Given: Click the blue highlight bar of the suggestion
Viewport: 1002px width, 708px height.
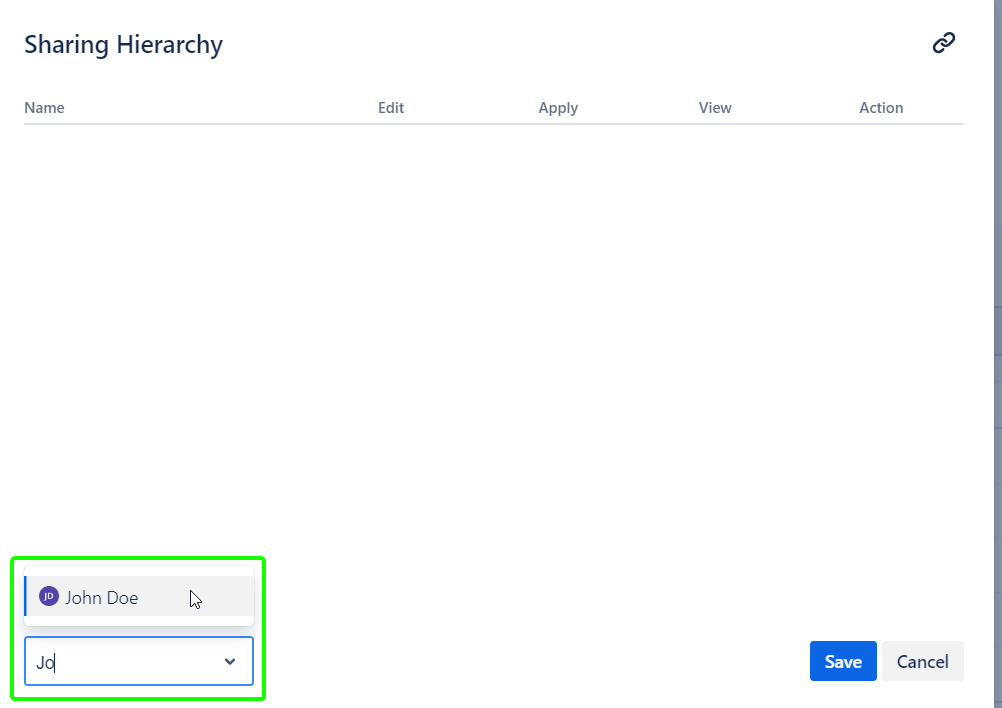Looking at the screenshot, I should [x=26, y=597].
